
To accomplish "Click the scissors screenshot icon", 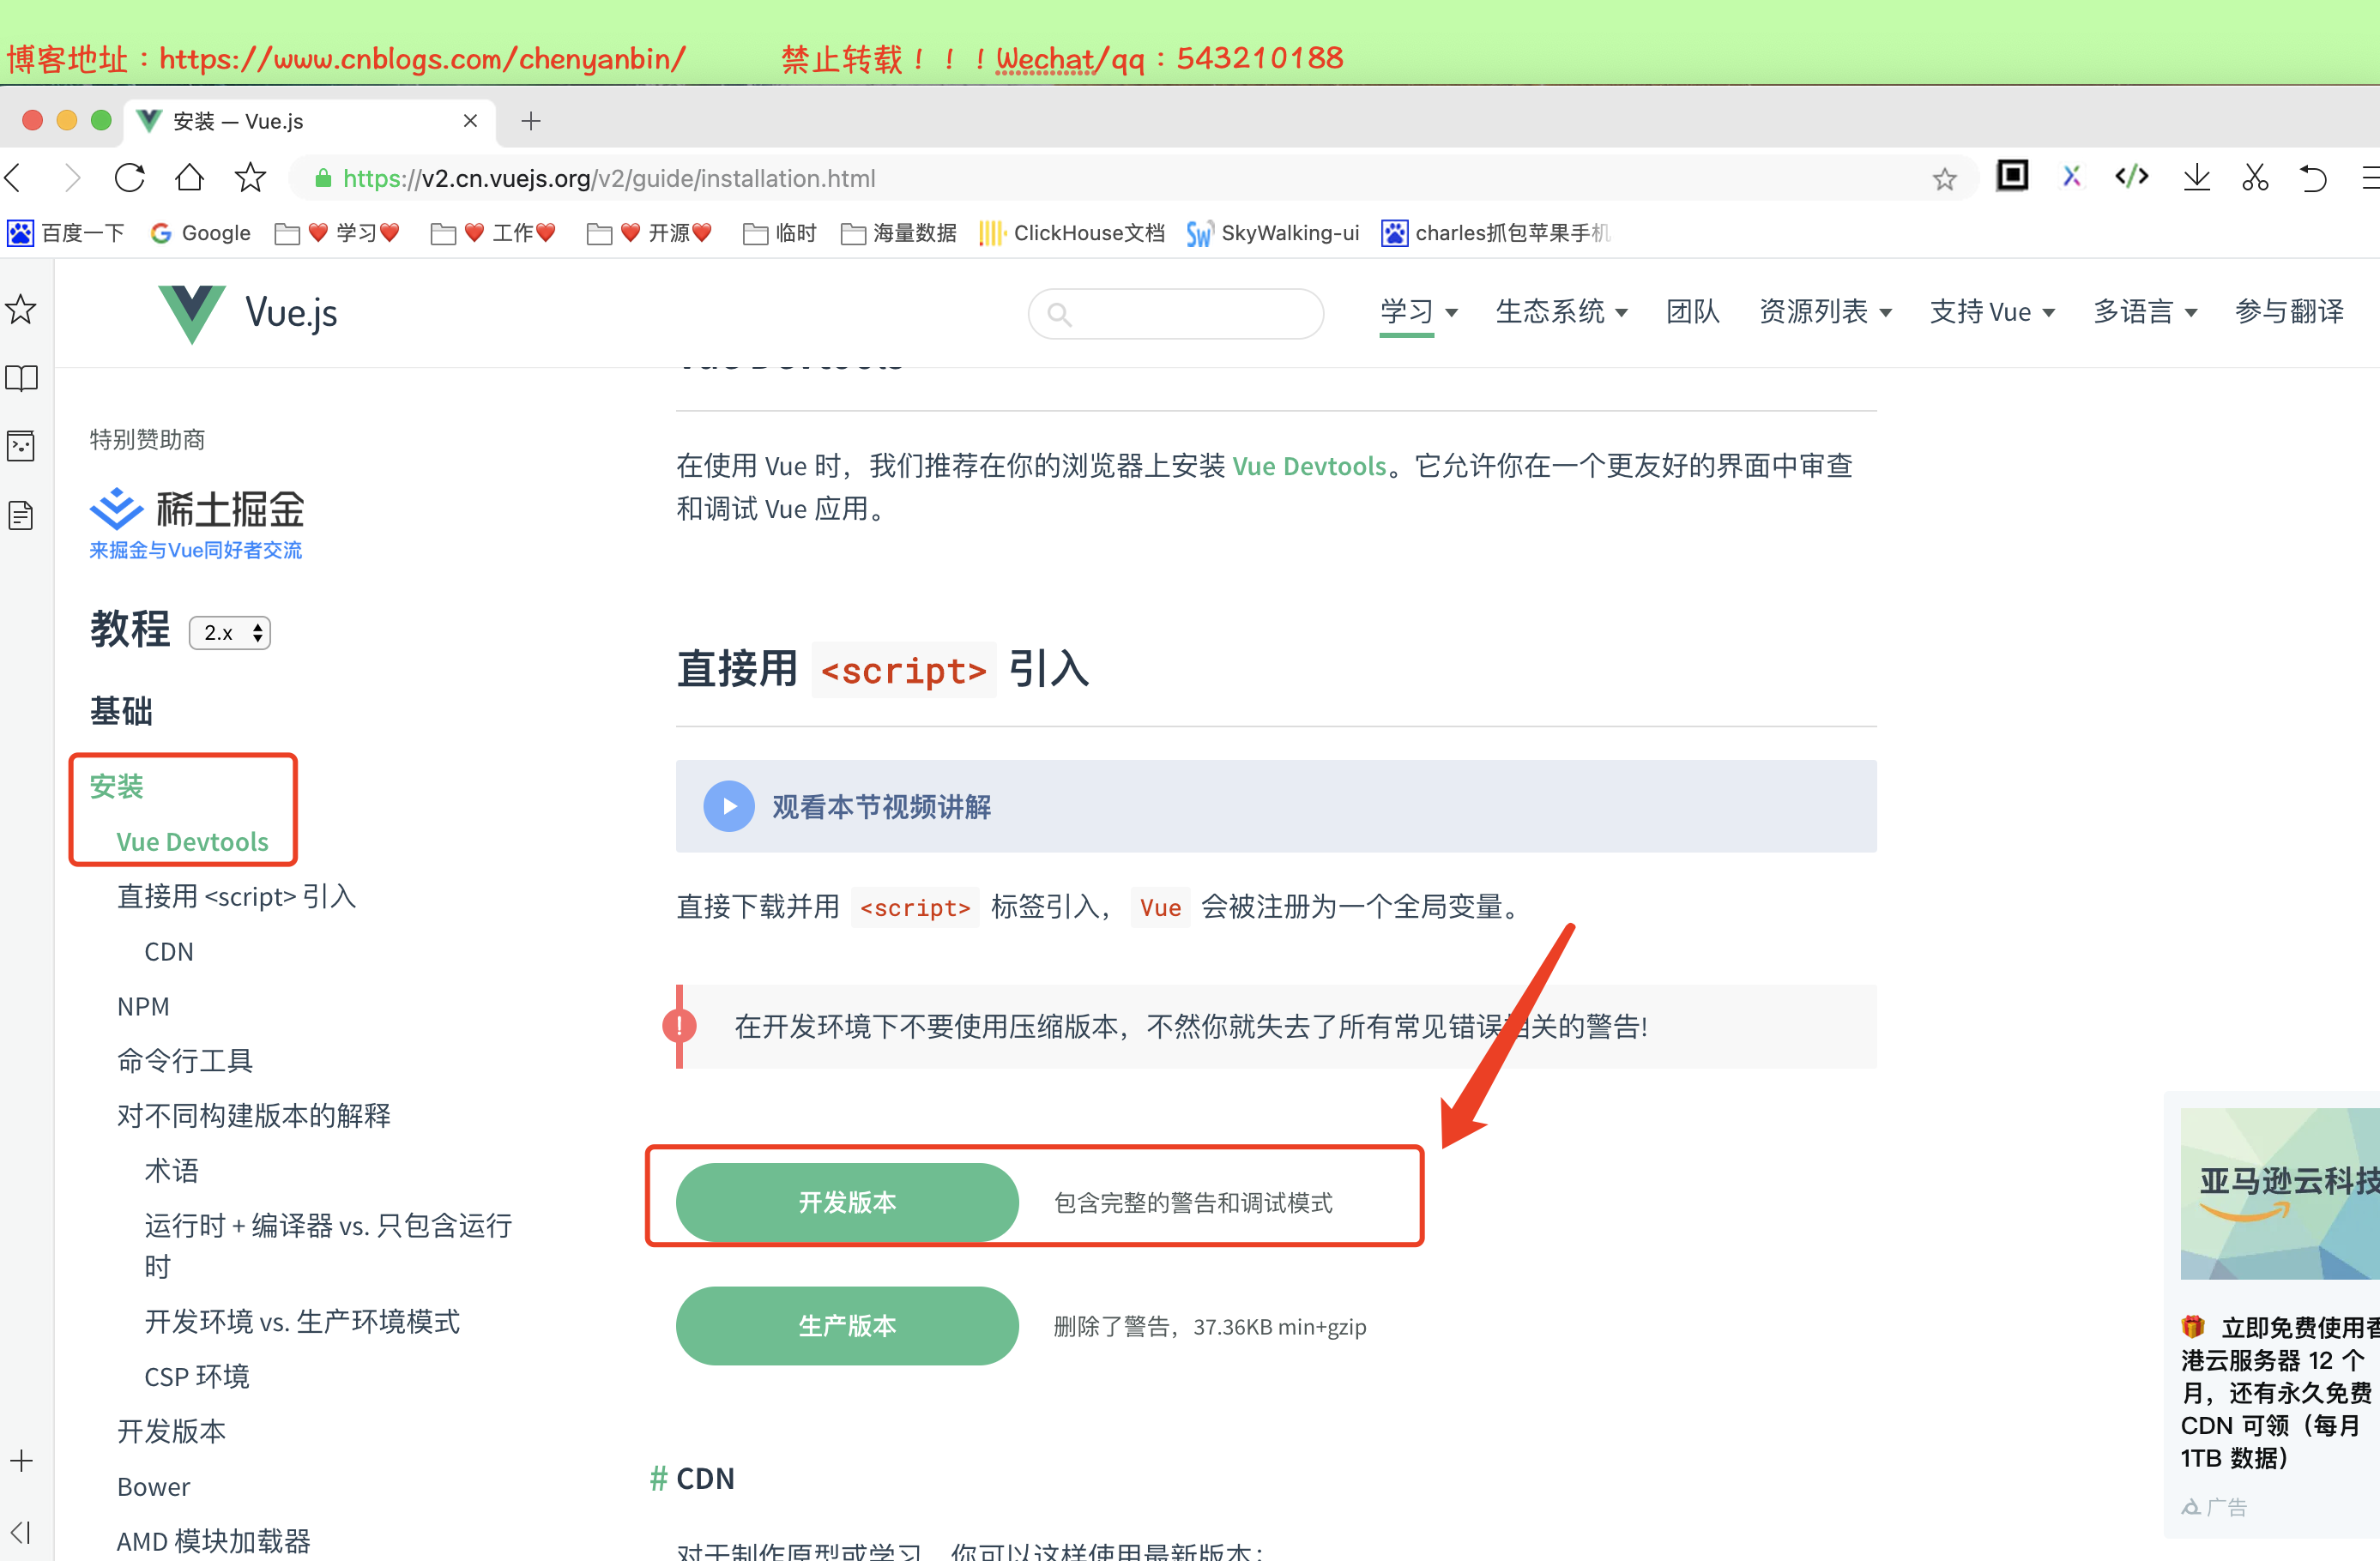I will [x=2254, y=178].
